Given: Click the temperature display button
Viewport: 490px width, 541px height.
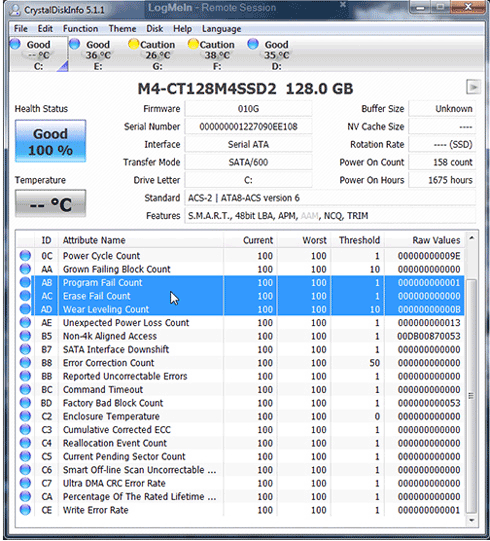Looking at the screenshot, I should coord(50,204).
